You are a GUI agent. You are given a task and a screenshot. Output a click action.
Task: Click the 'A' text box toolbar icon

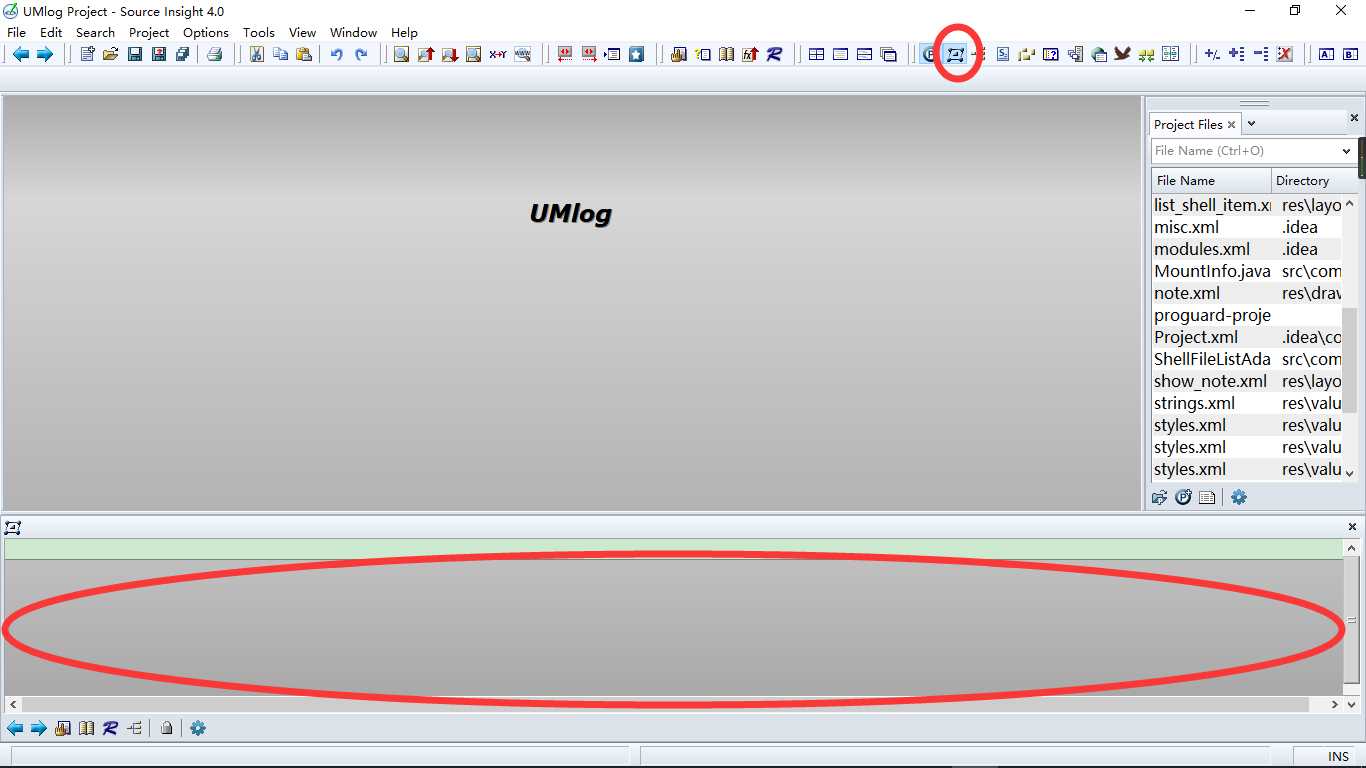1326,54
